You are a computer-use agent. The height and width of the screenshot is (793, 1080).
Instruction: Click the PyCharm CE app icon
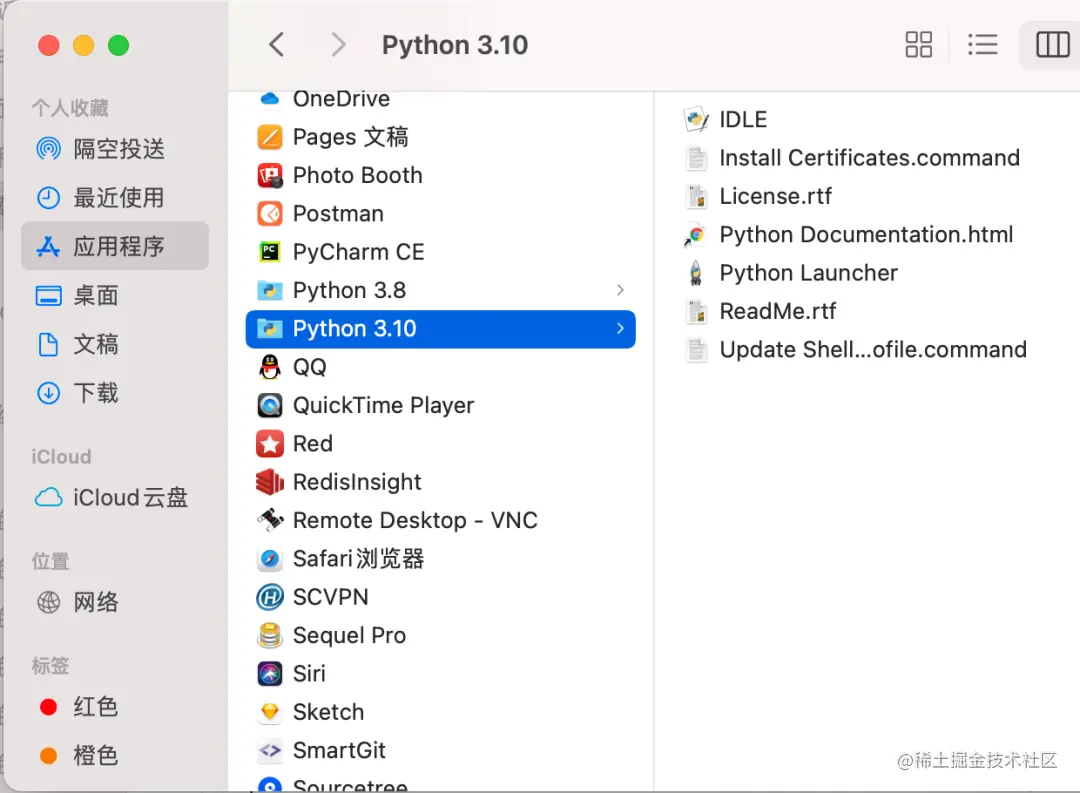click(x=269, y=252)
